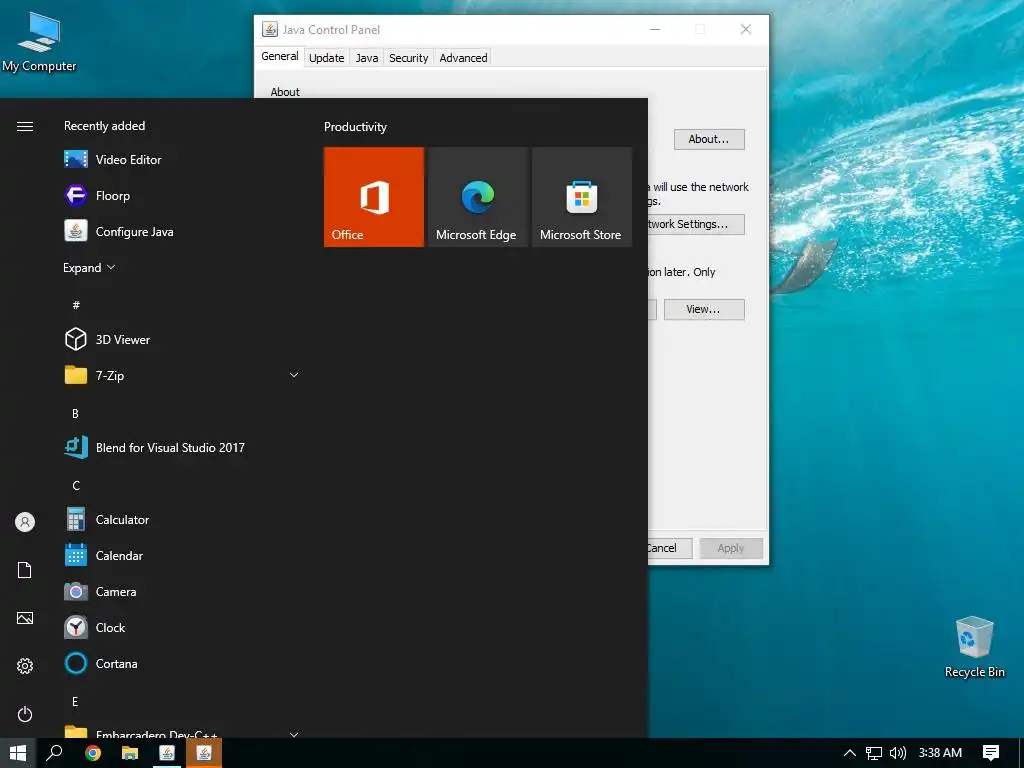Image resolution: width=1024 pixels, height=768 pixels.
Task: Open Documents from Start sidebar
Action: (25, 570)
